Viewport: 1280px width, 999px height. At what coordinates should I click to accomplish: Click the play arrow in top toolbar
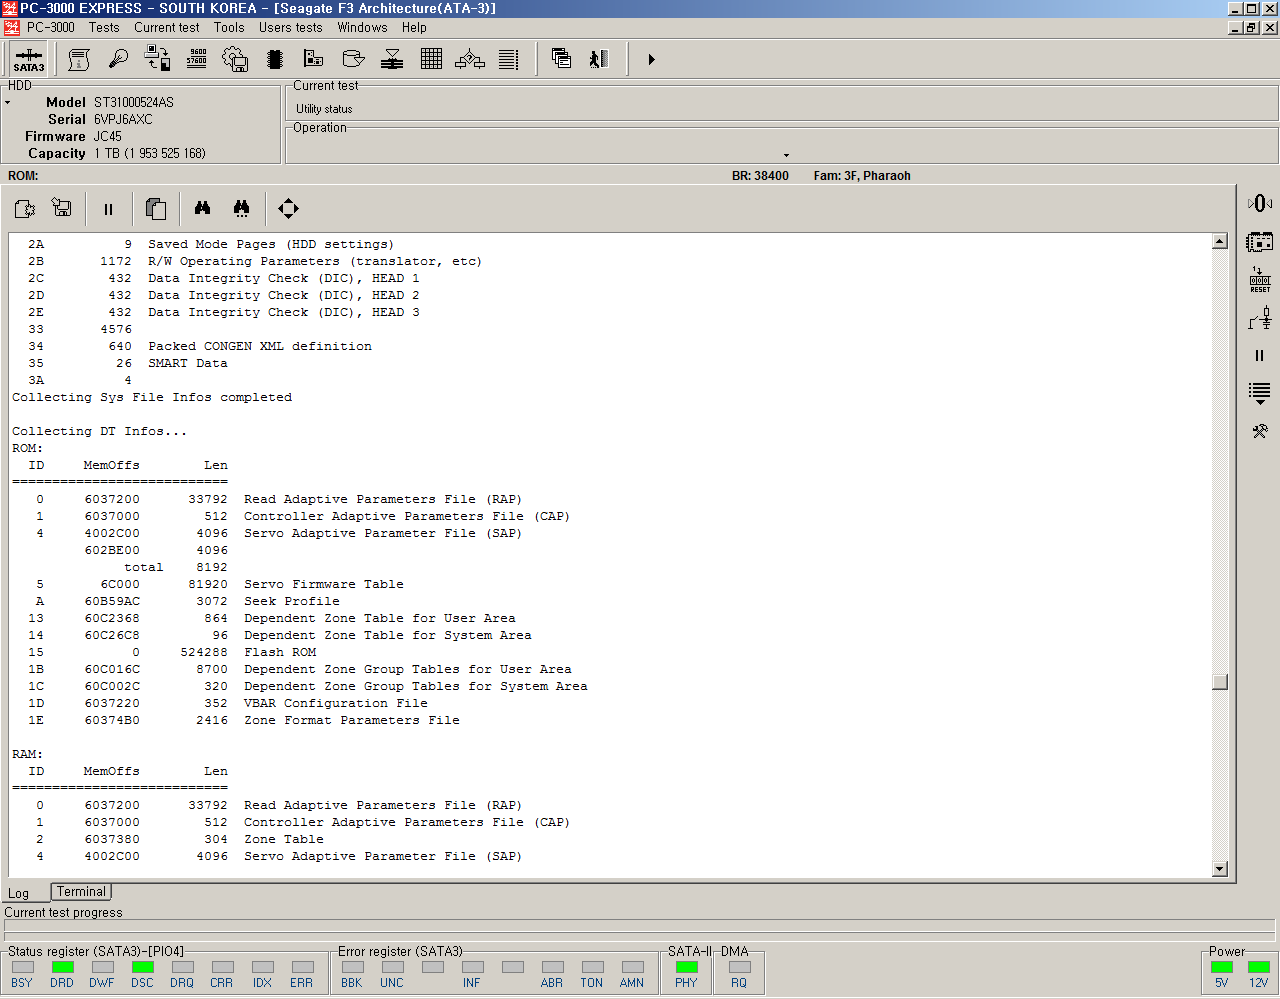[651, 60]
